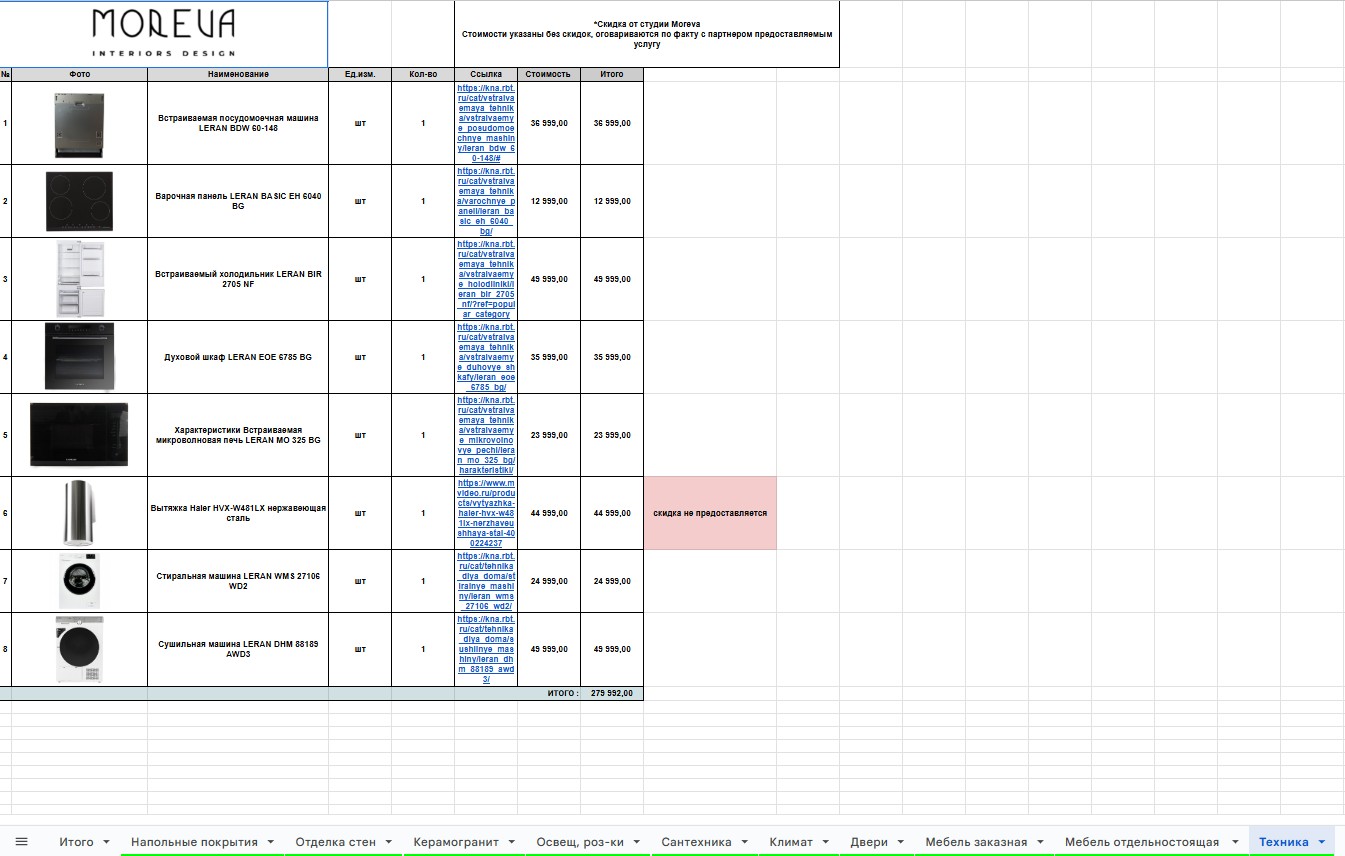Select the Итого column header cell

coord(612,74)
